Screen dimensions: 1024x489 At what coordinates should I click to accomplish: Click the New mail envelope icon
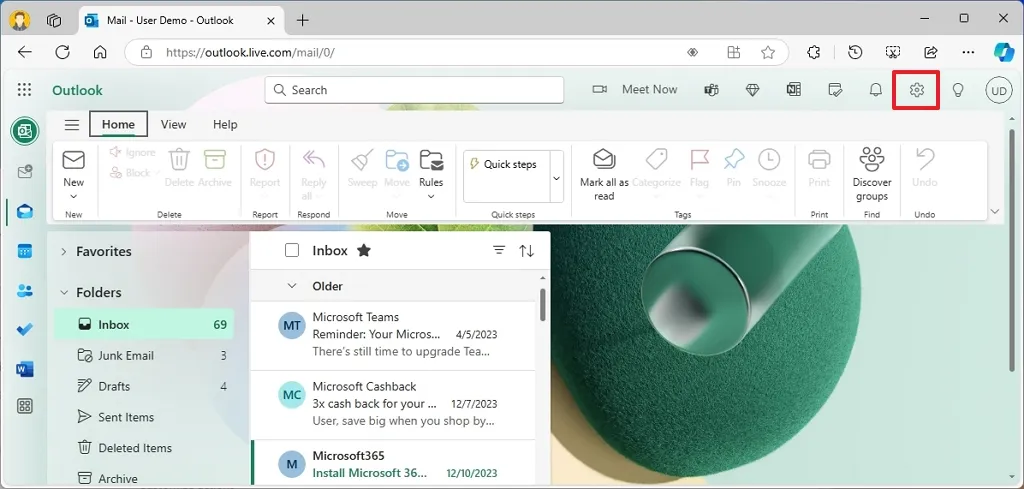coord(74,160)
